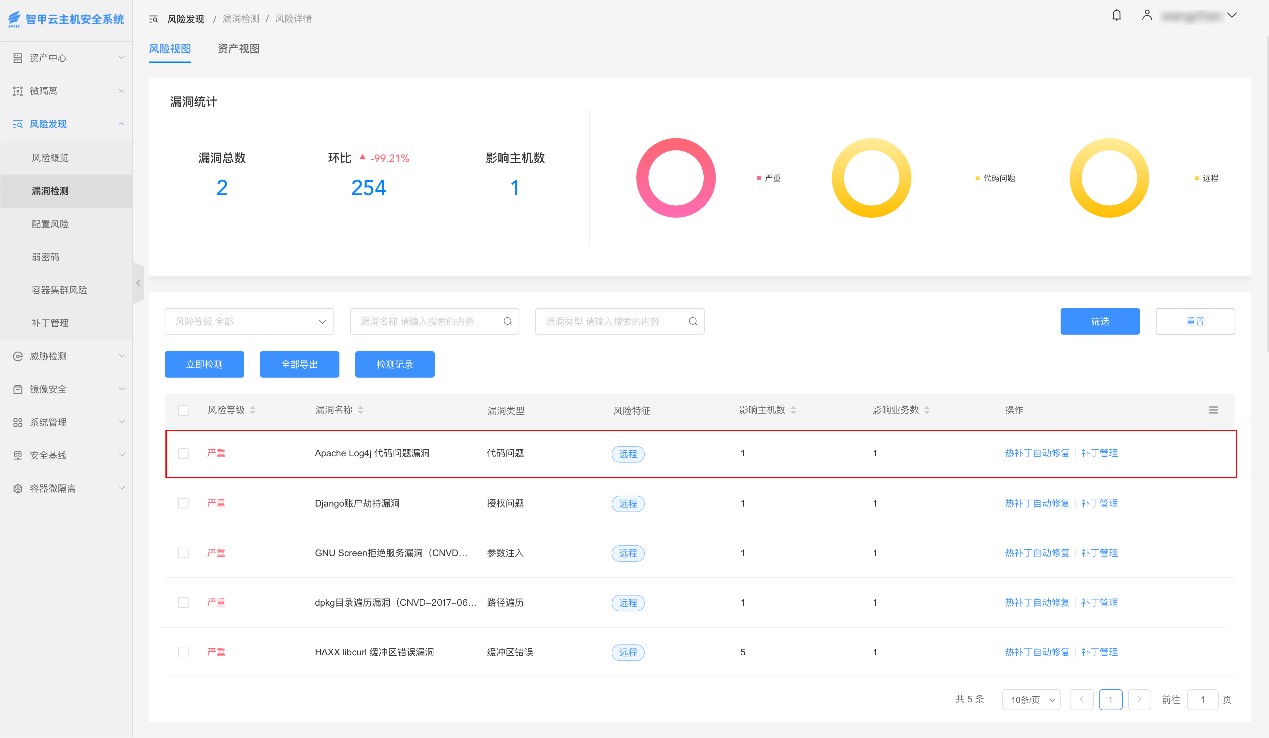Open the user account avatar icon

click(x=1148, y=16)
